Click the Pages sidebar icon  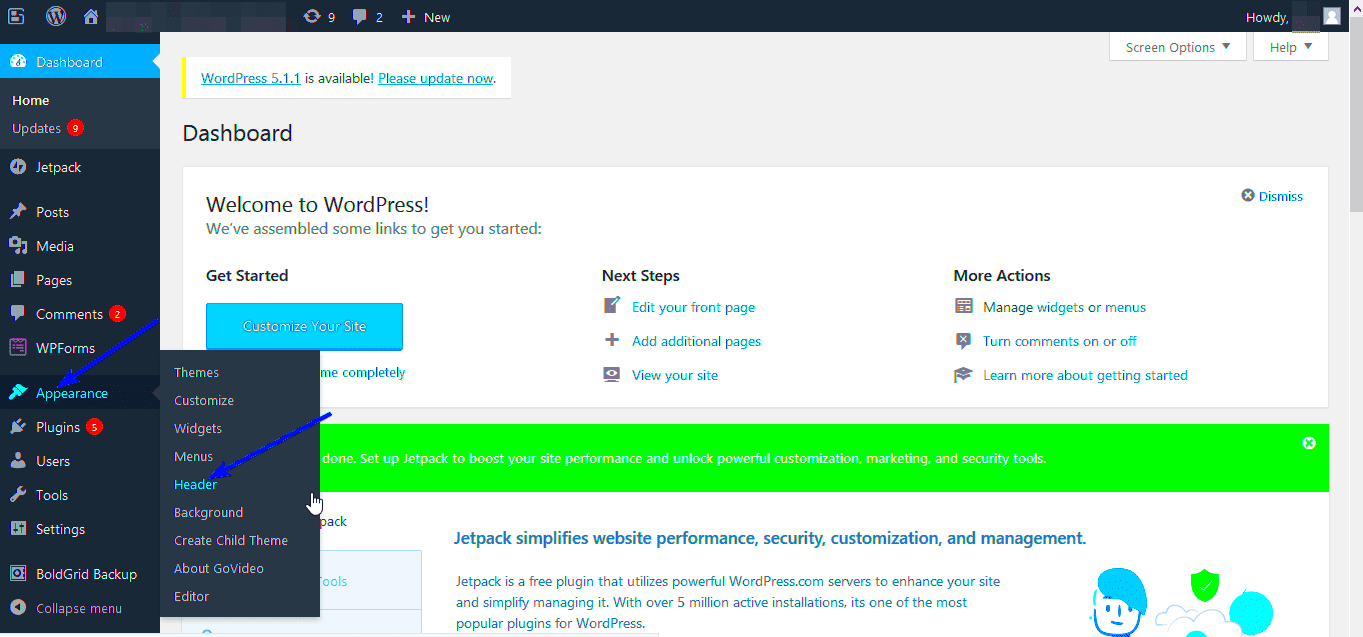click(18, 280)
